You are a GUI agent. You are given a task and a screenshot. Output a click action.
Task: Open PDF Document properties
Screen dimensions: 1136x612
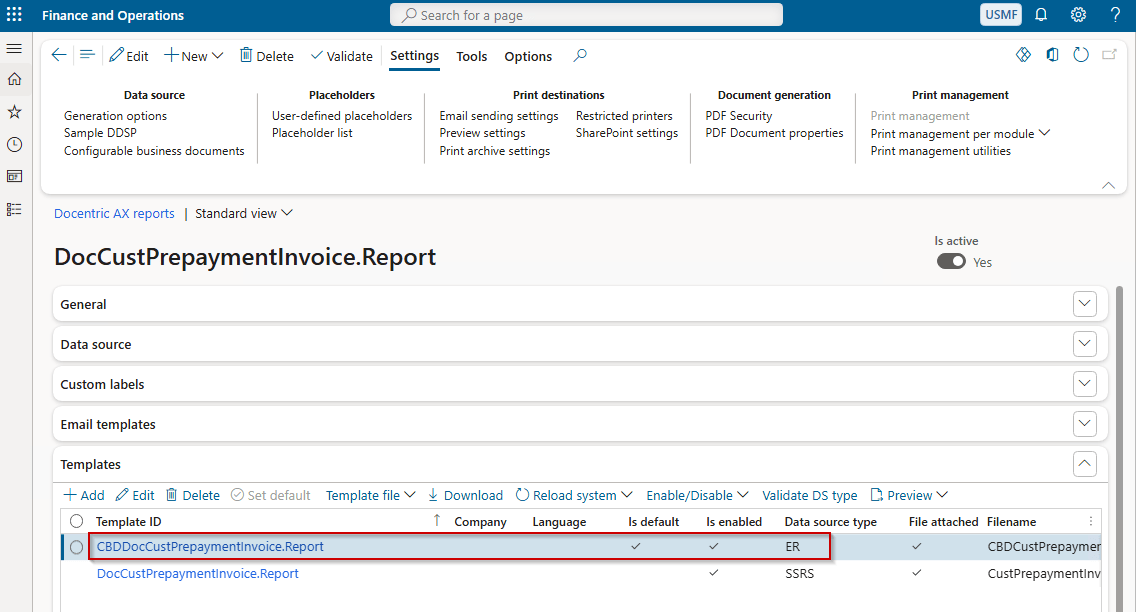tap(774, 133)
